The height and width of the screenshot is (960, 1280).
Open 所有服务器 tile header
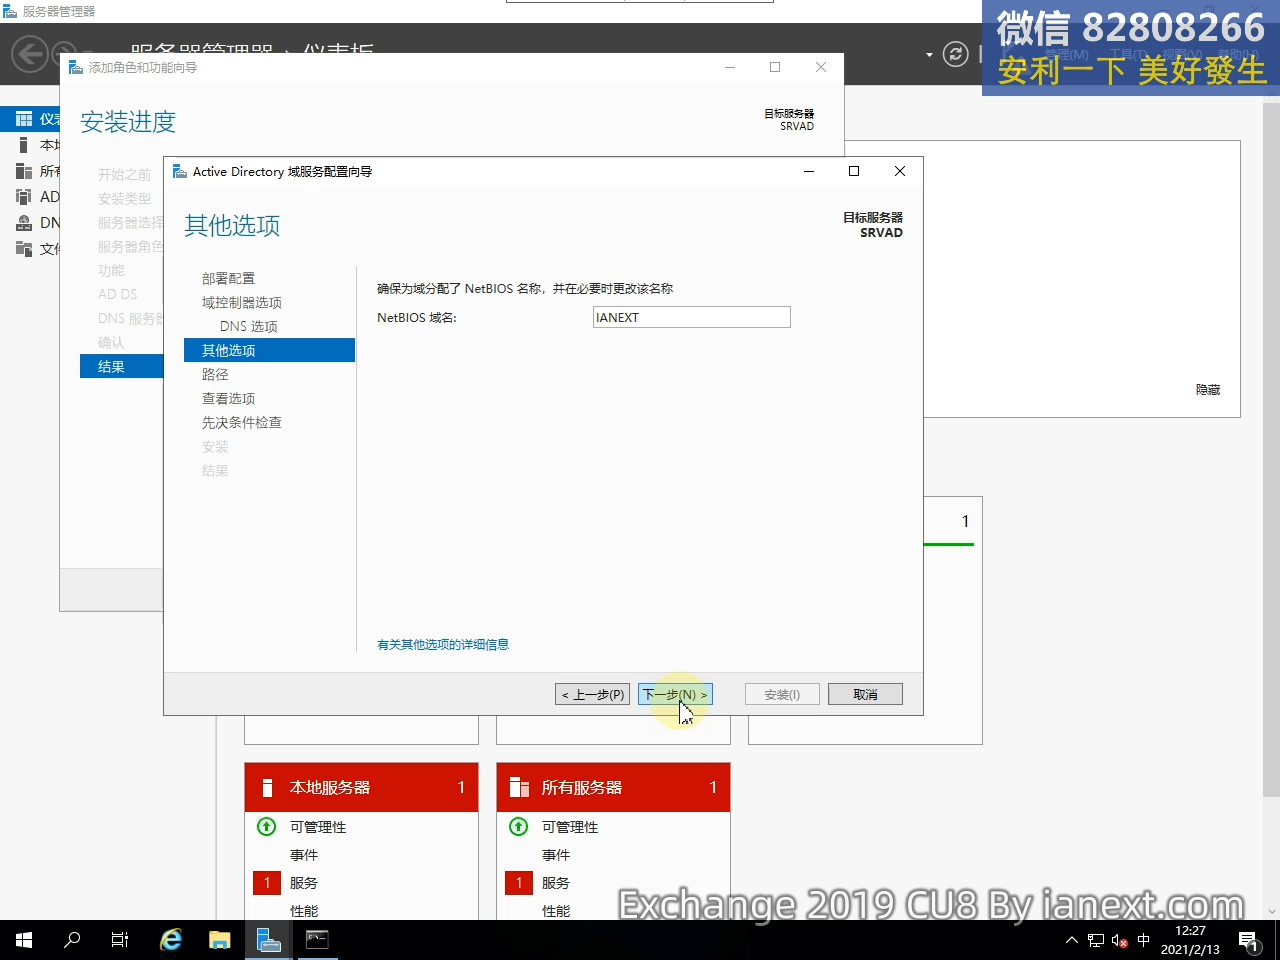613,787
